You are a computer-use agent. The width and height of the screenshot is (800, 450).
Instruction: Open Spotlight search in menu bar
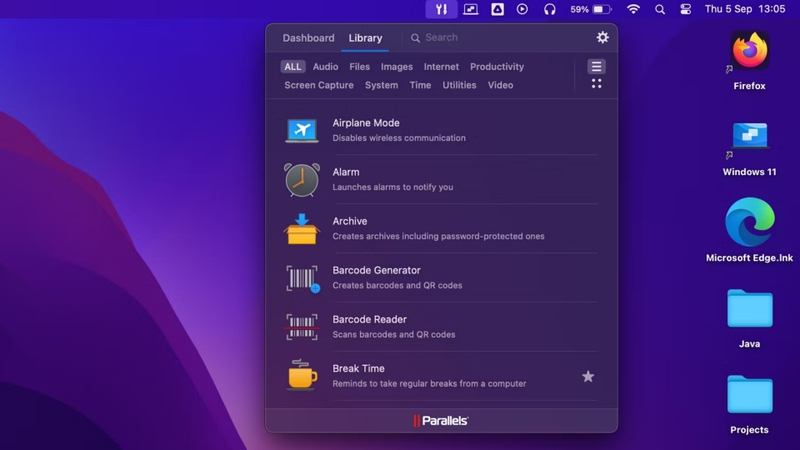pos(660,9)
